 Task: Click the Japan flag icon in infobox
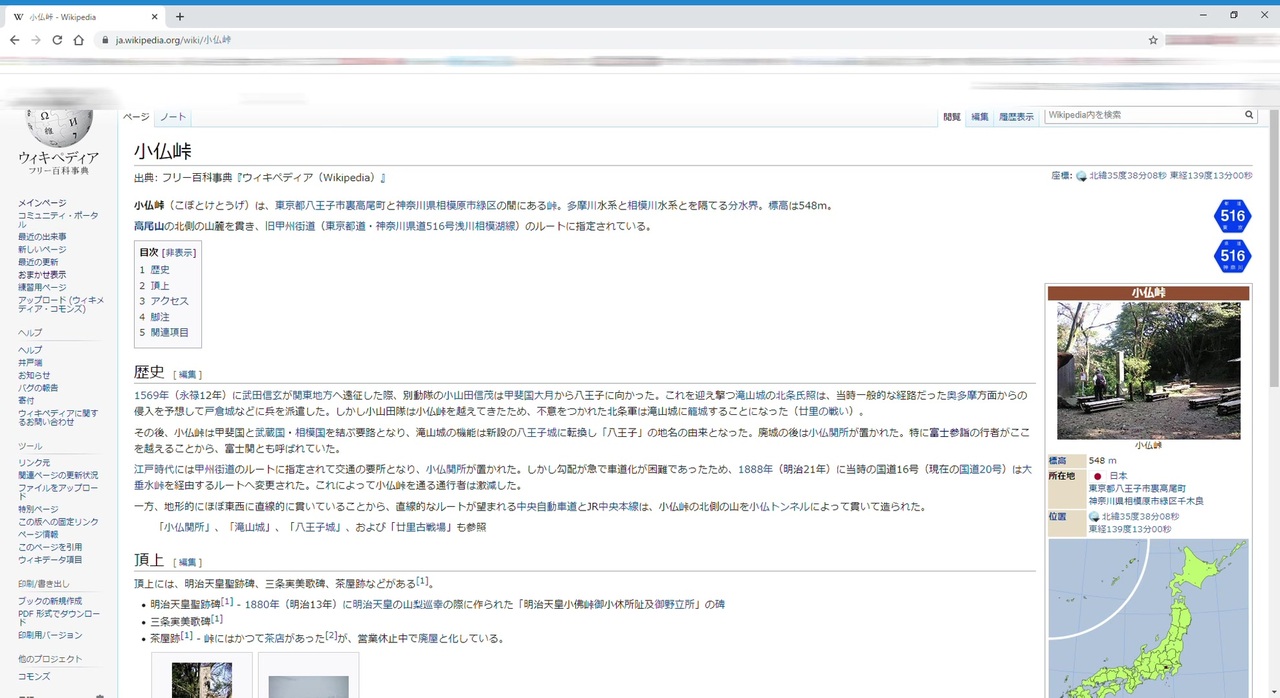pyautogui.click(x=1097, y=476)
